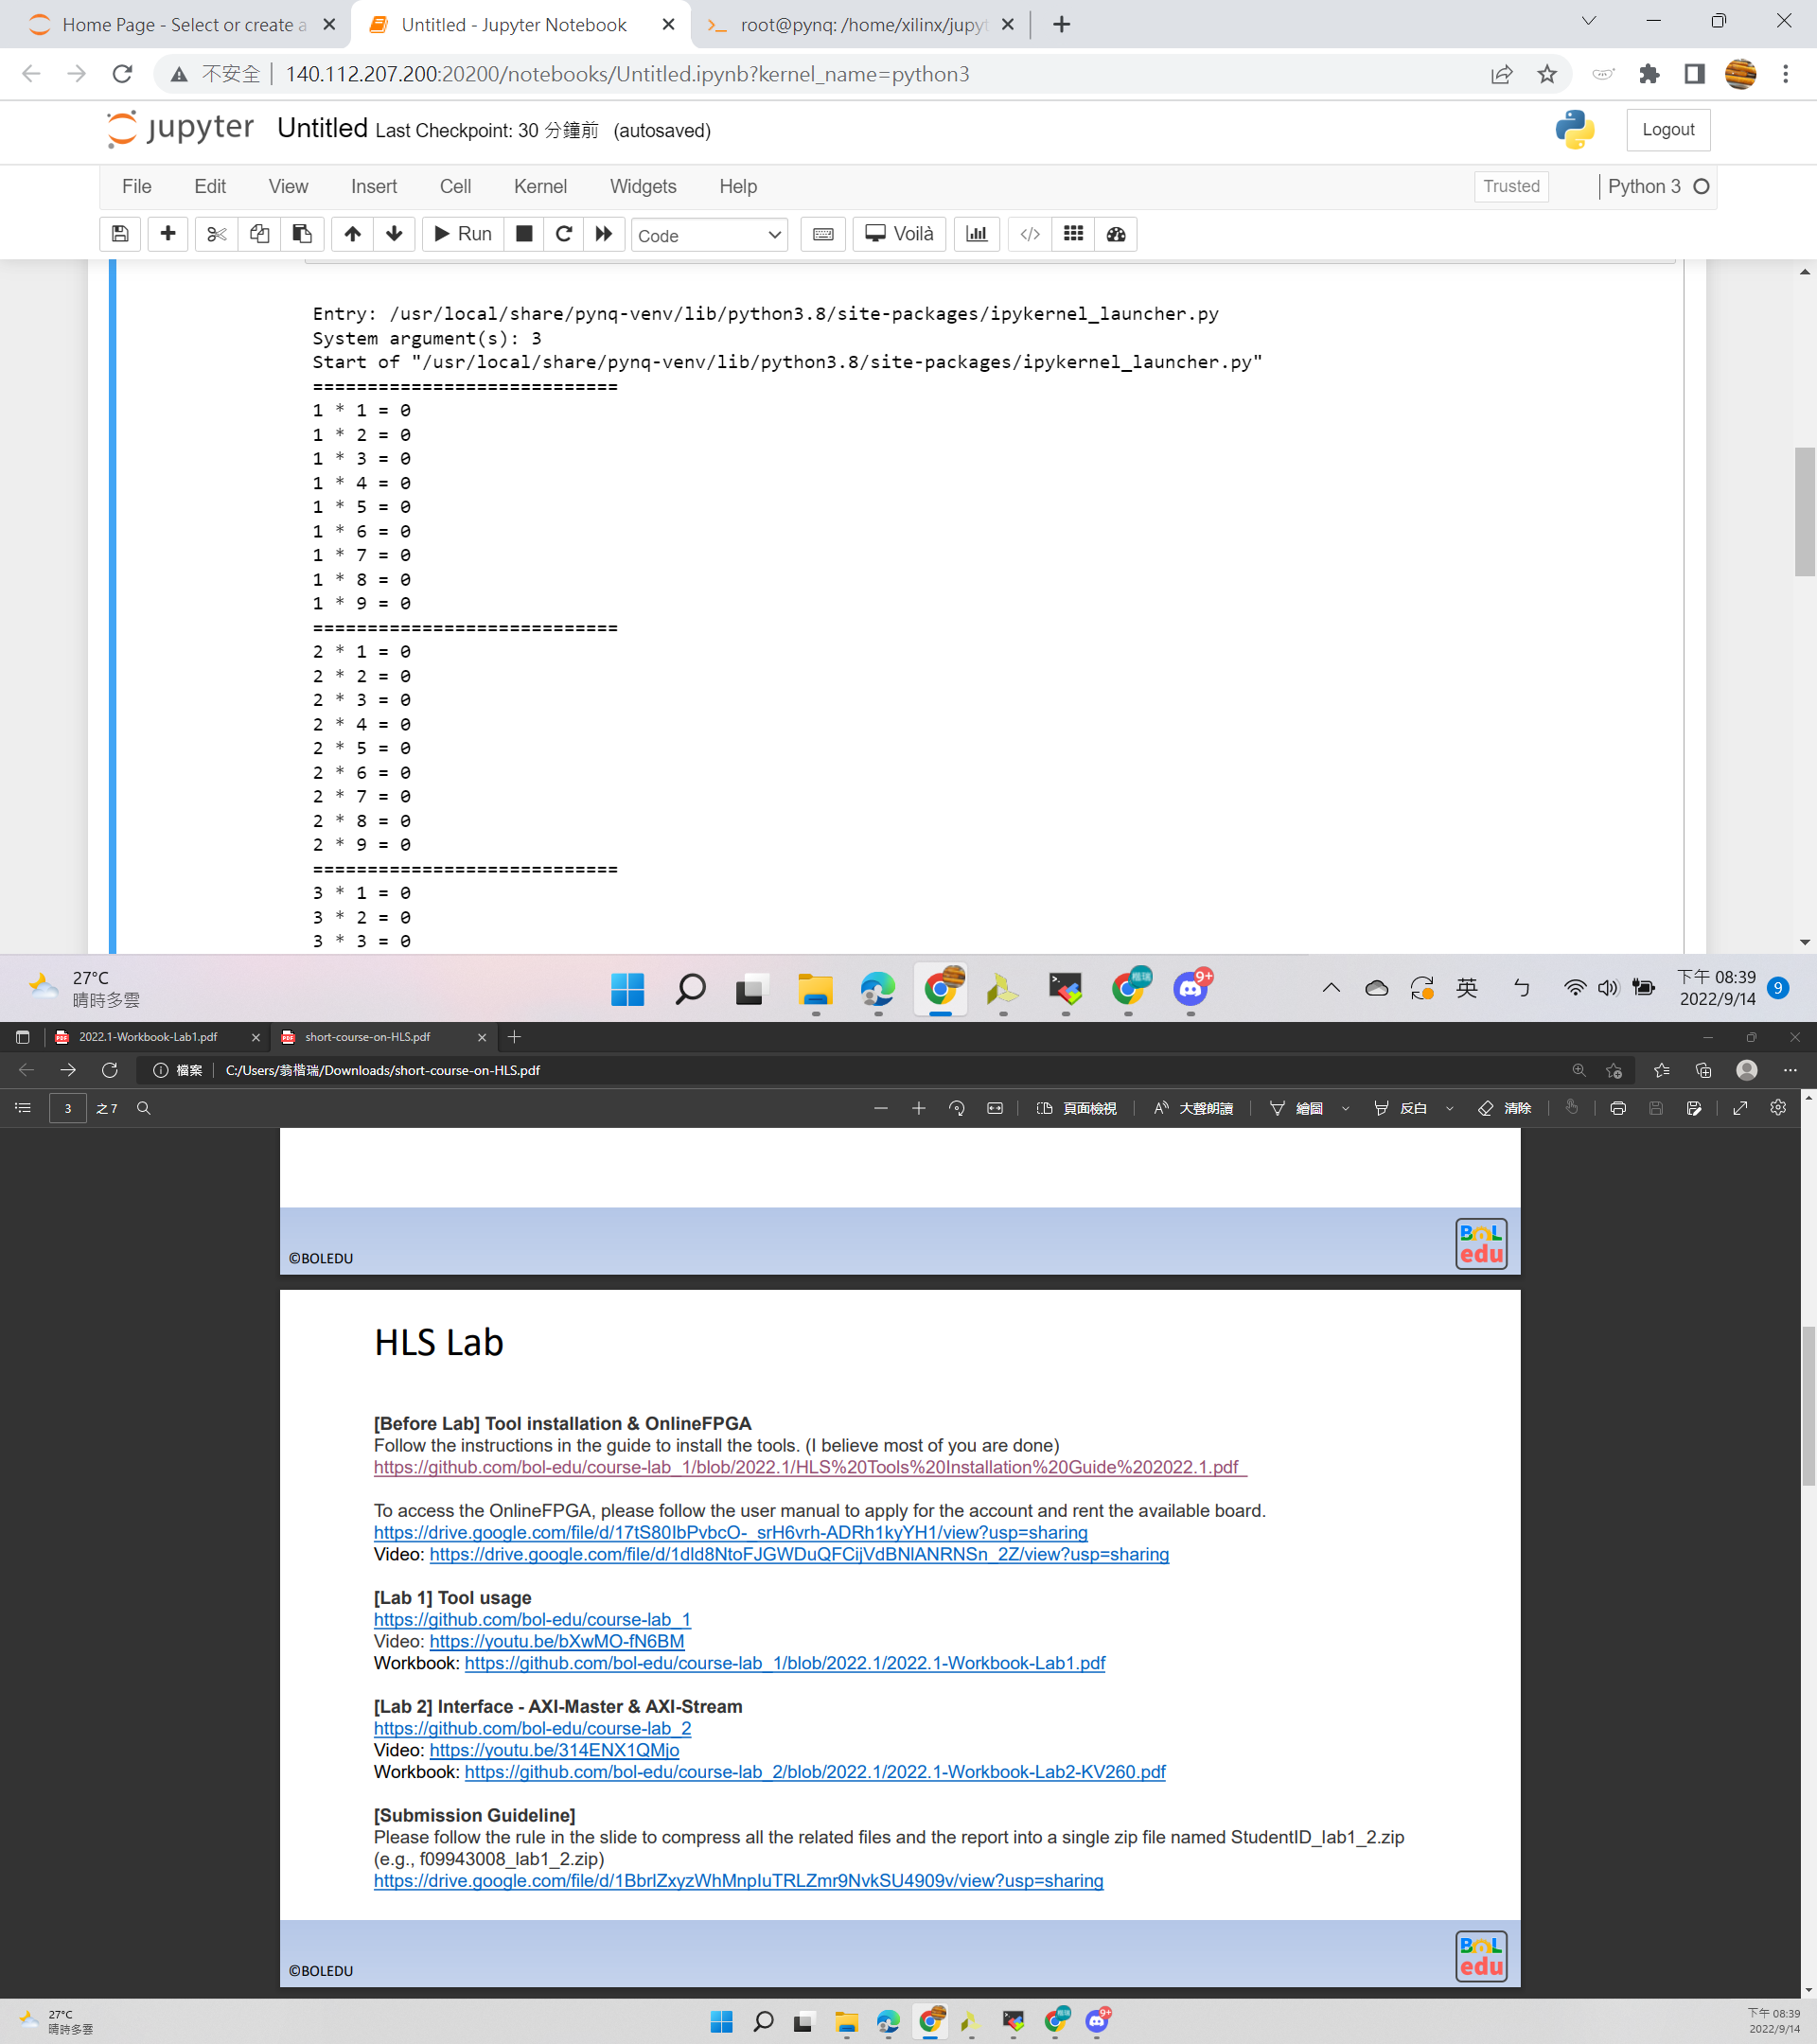Image resolution: width=1817 pixels, height=2044 pixels.
Task: Enable 反白 text highlighting in the PDF
Action: (x=1410, y=1108)
